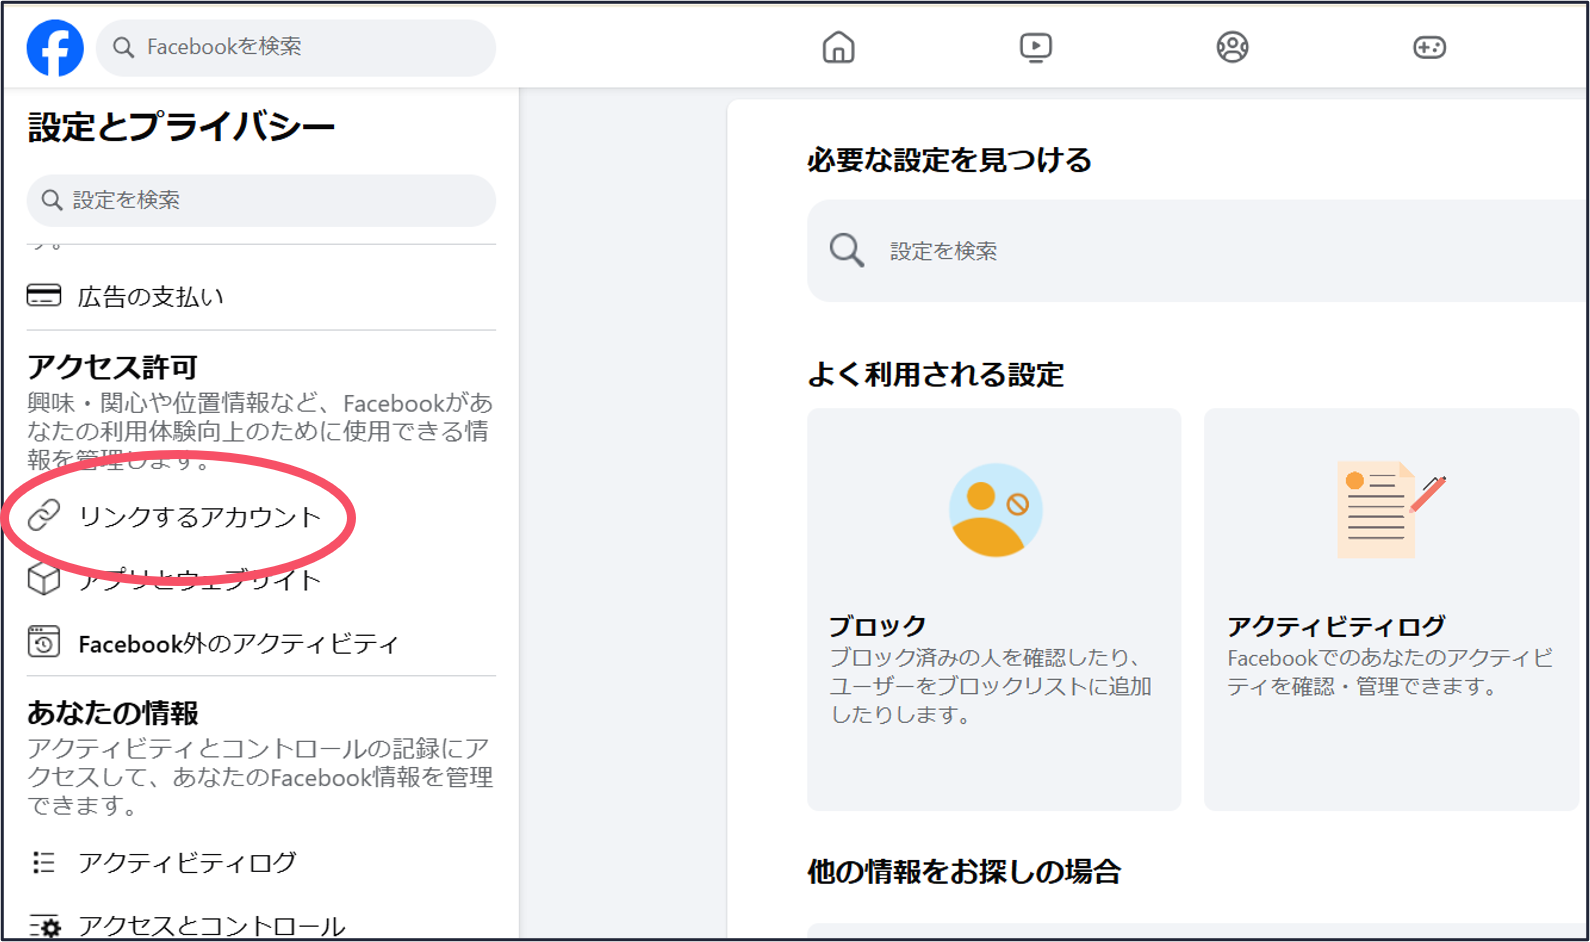1590x942 pixels.
Task: Open アクセスとコントロール in the sidebar
Action: [x=211, y=926]
